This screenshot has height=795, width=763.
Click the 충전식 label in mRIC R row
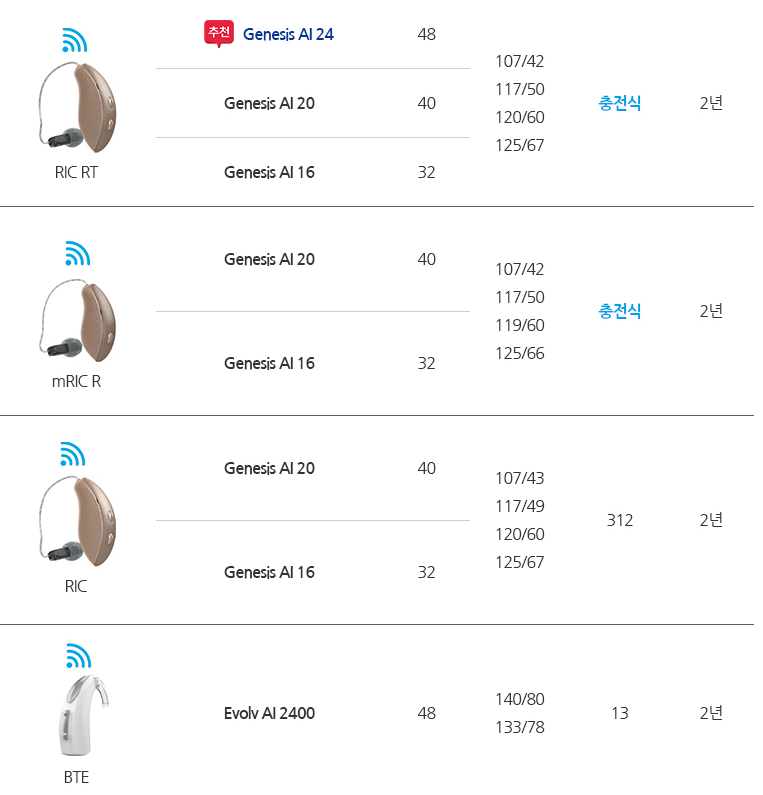[620, 311]
